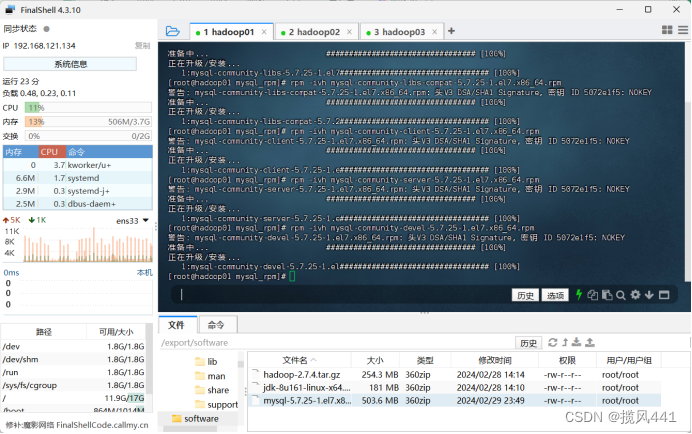The image size is (692, 434).
Task: Select the man folder in tree
Action: pos(210,376)
